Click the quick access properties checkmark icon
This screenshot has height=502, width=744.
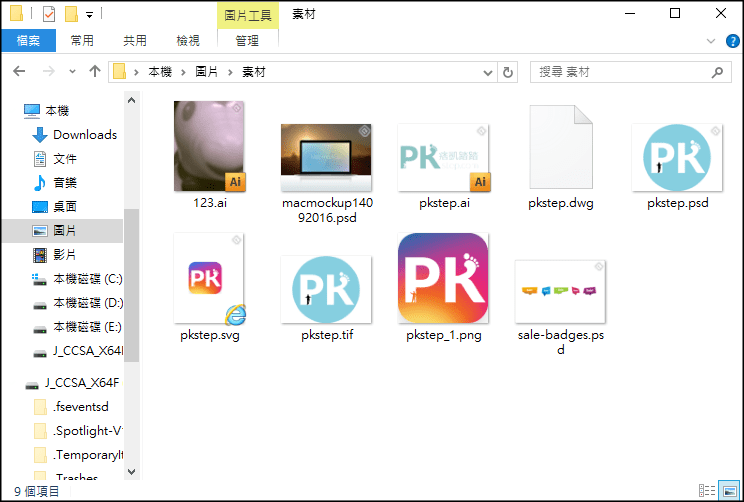pos(49,14)
